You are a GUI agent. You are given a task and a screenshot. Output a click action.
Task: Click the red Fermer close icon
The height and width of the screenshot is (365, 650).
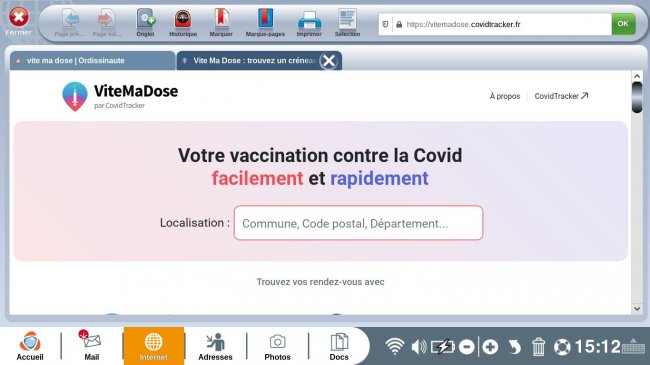[x=19, y=17]
